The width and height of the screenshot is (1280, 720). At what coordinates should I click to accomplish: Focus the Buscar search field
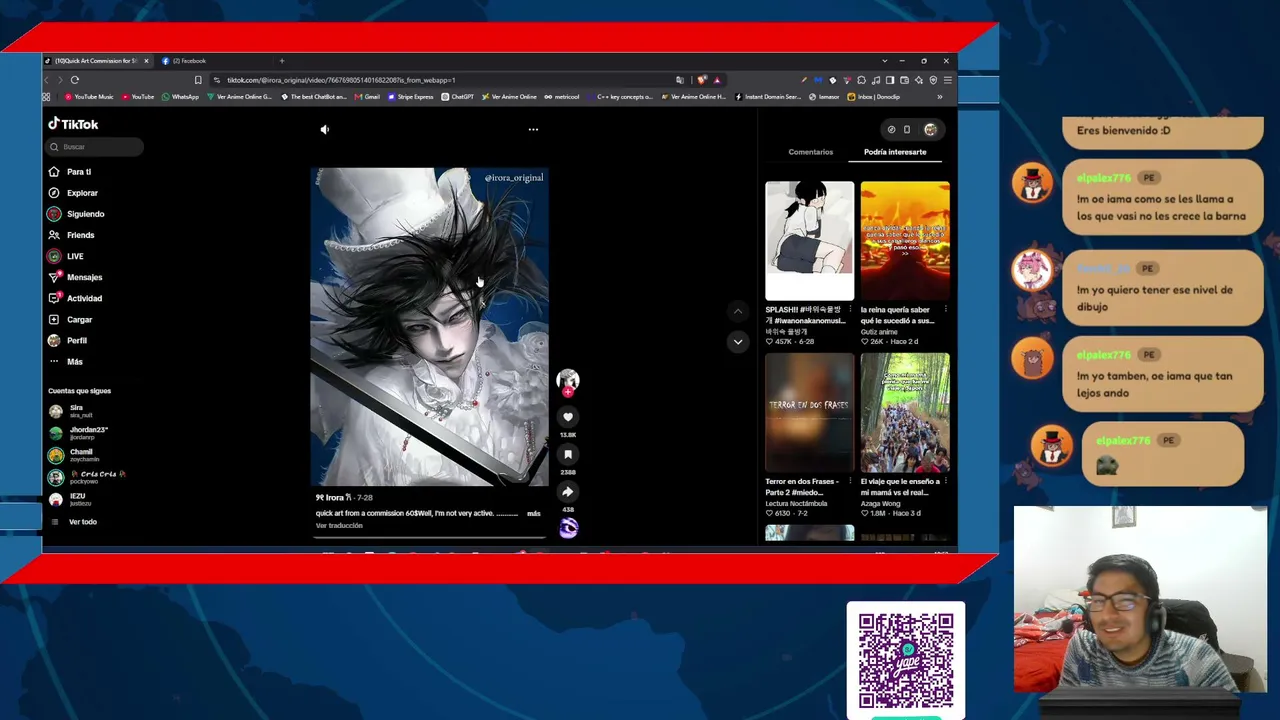[95, 147]
